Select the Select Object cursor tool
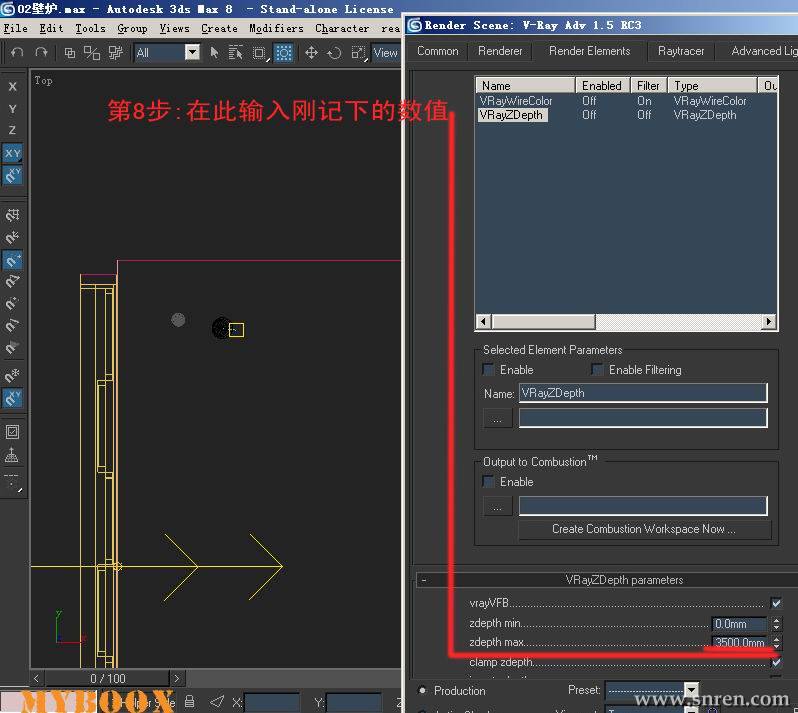Viewport: 798px width, 713px height. pyautogui.click(x=214, y=52)
